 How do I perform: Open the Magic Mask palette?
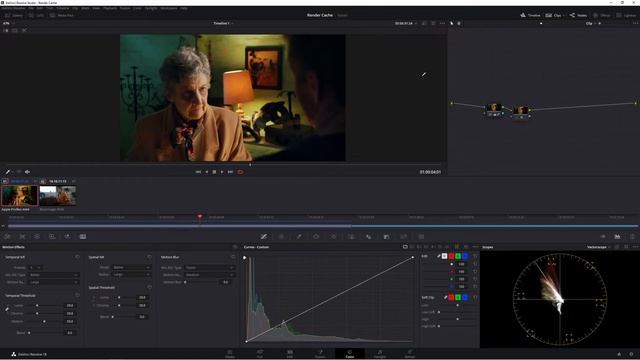point(351,236)
